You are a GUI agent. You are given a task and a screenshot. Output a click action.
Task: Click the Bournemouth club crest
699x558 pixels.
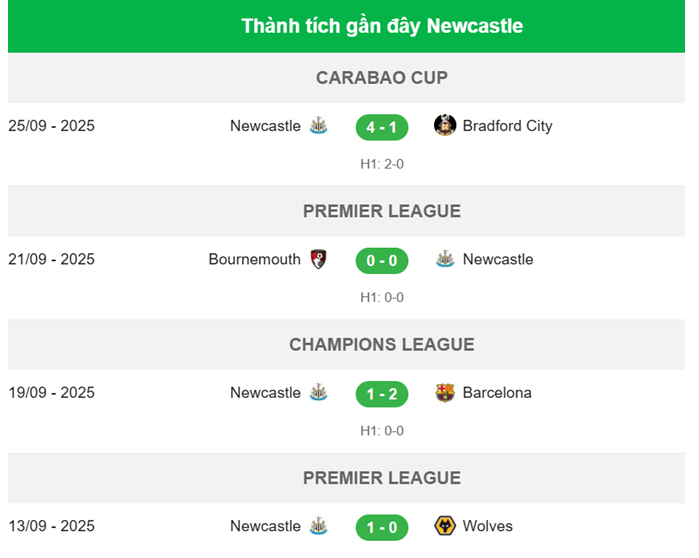click(x=319, y=259)
